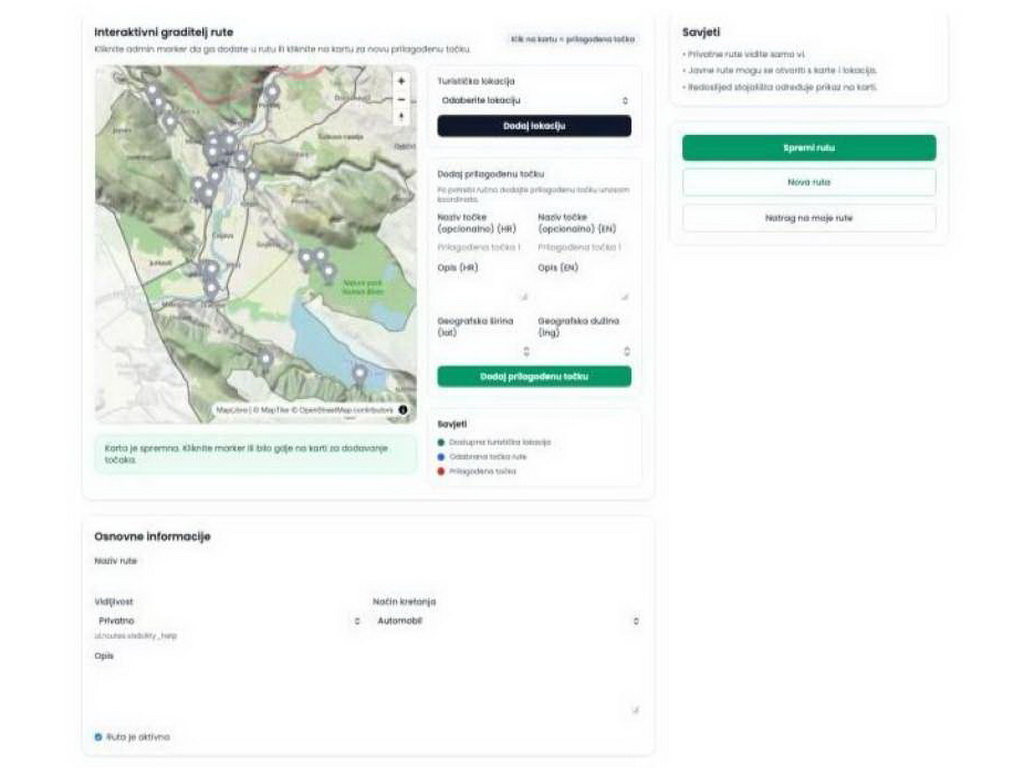Image resolution: width=1024 pixels, height=768 pixels.
Task: Toggle the map attribution info icon
Action: click(403, 409)
